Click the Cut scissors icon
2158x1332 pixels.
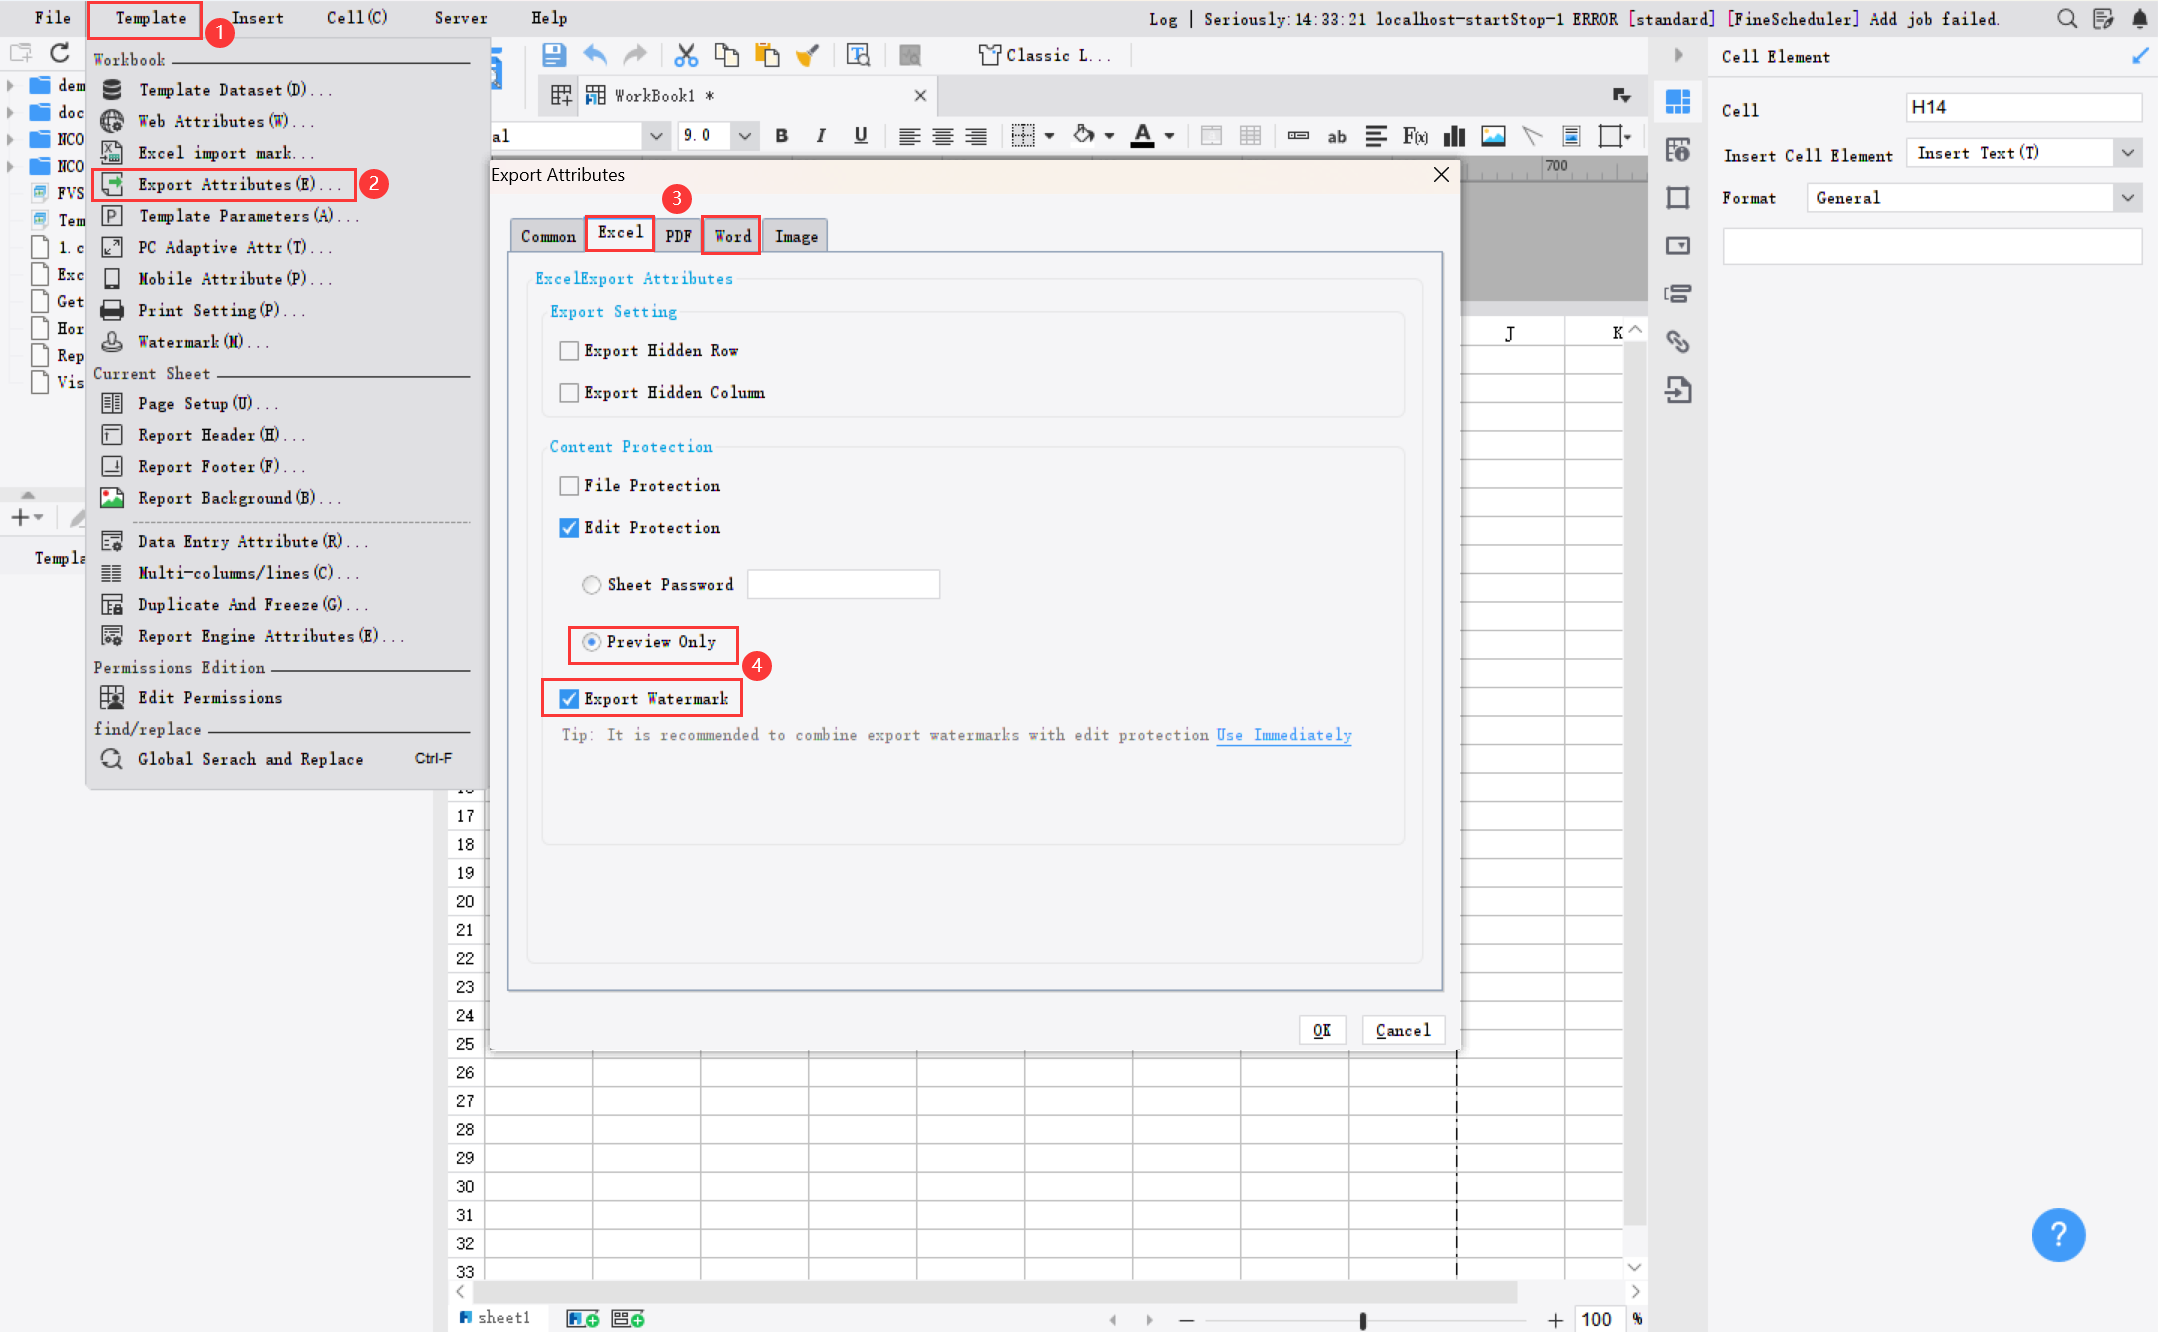click(685, 55)
